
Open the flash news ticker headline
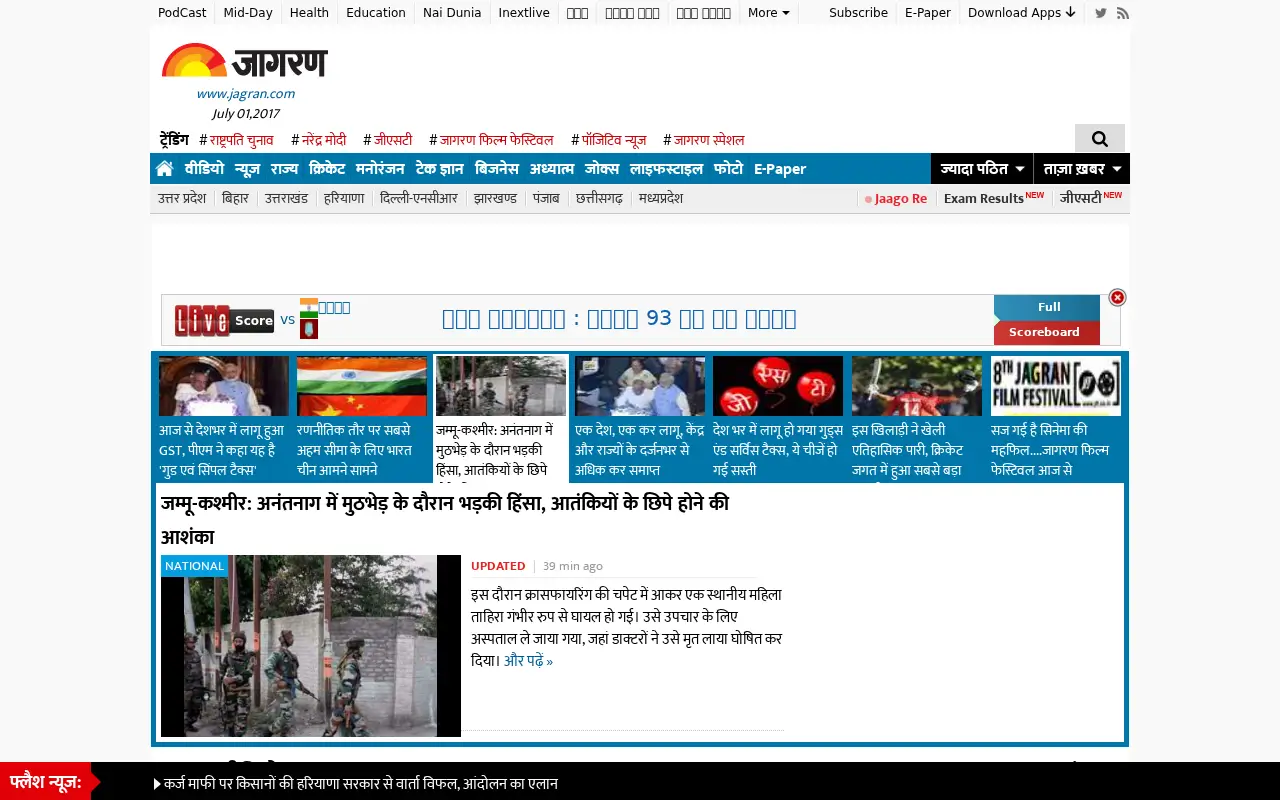pyautogui.click(x=360, y=784)
